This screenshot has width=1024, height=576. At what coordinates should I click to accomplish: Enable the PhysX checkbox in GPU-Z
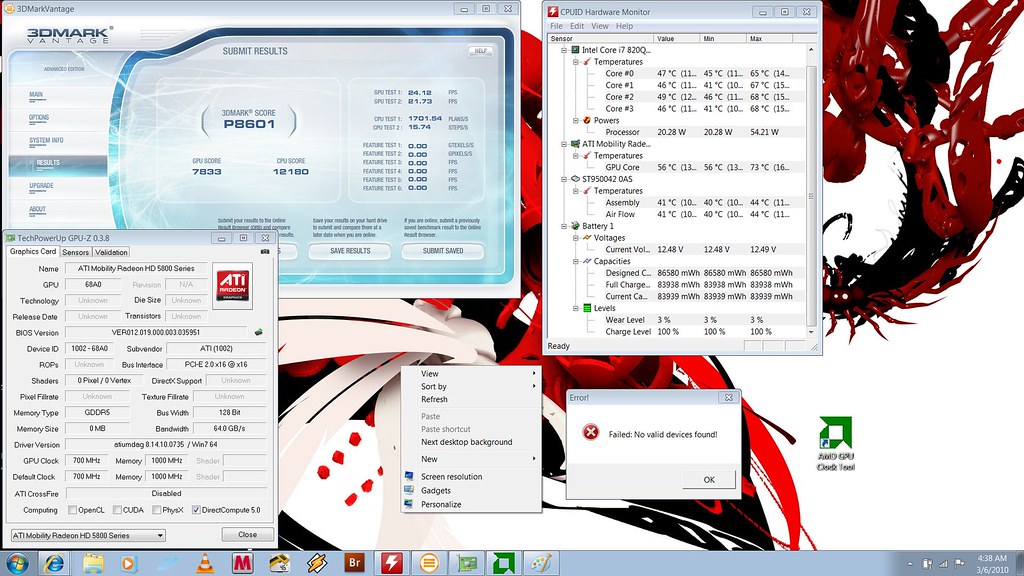pyautogui.click(x=156, y=510)
